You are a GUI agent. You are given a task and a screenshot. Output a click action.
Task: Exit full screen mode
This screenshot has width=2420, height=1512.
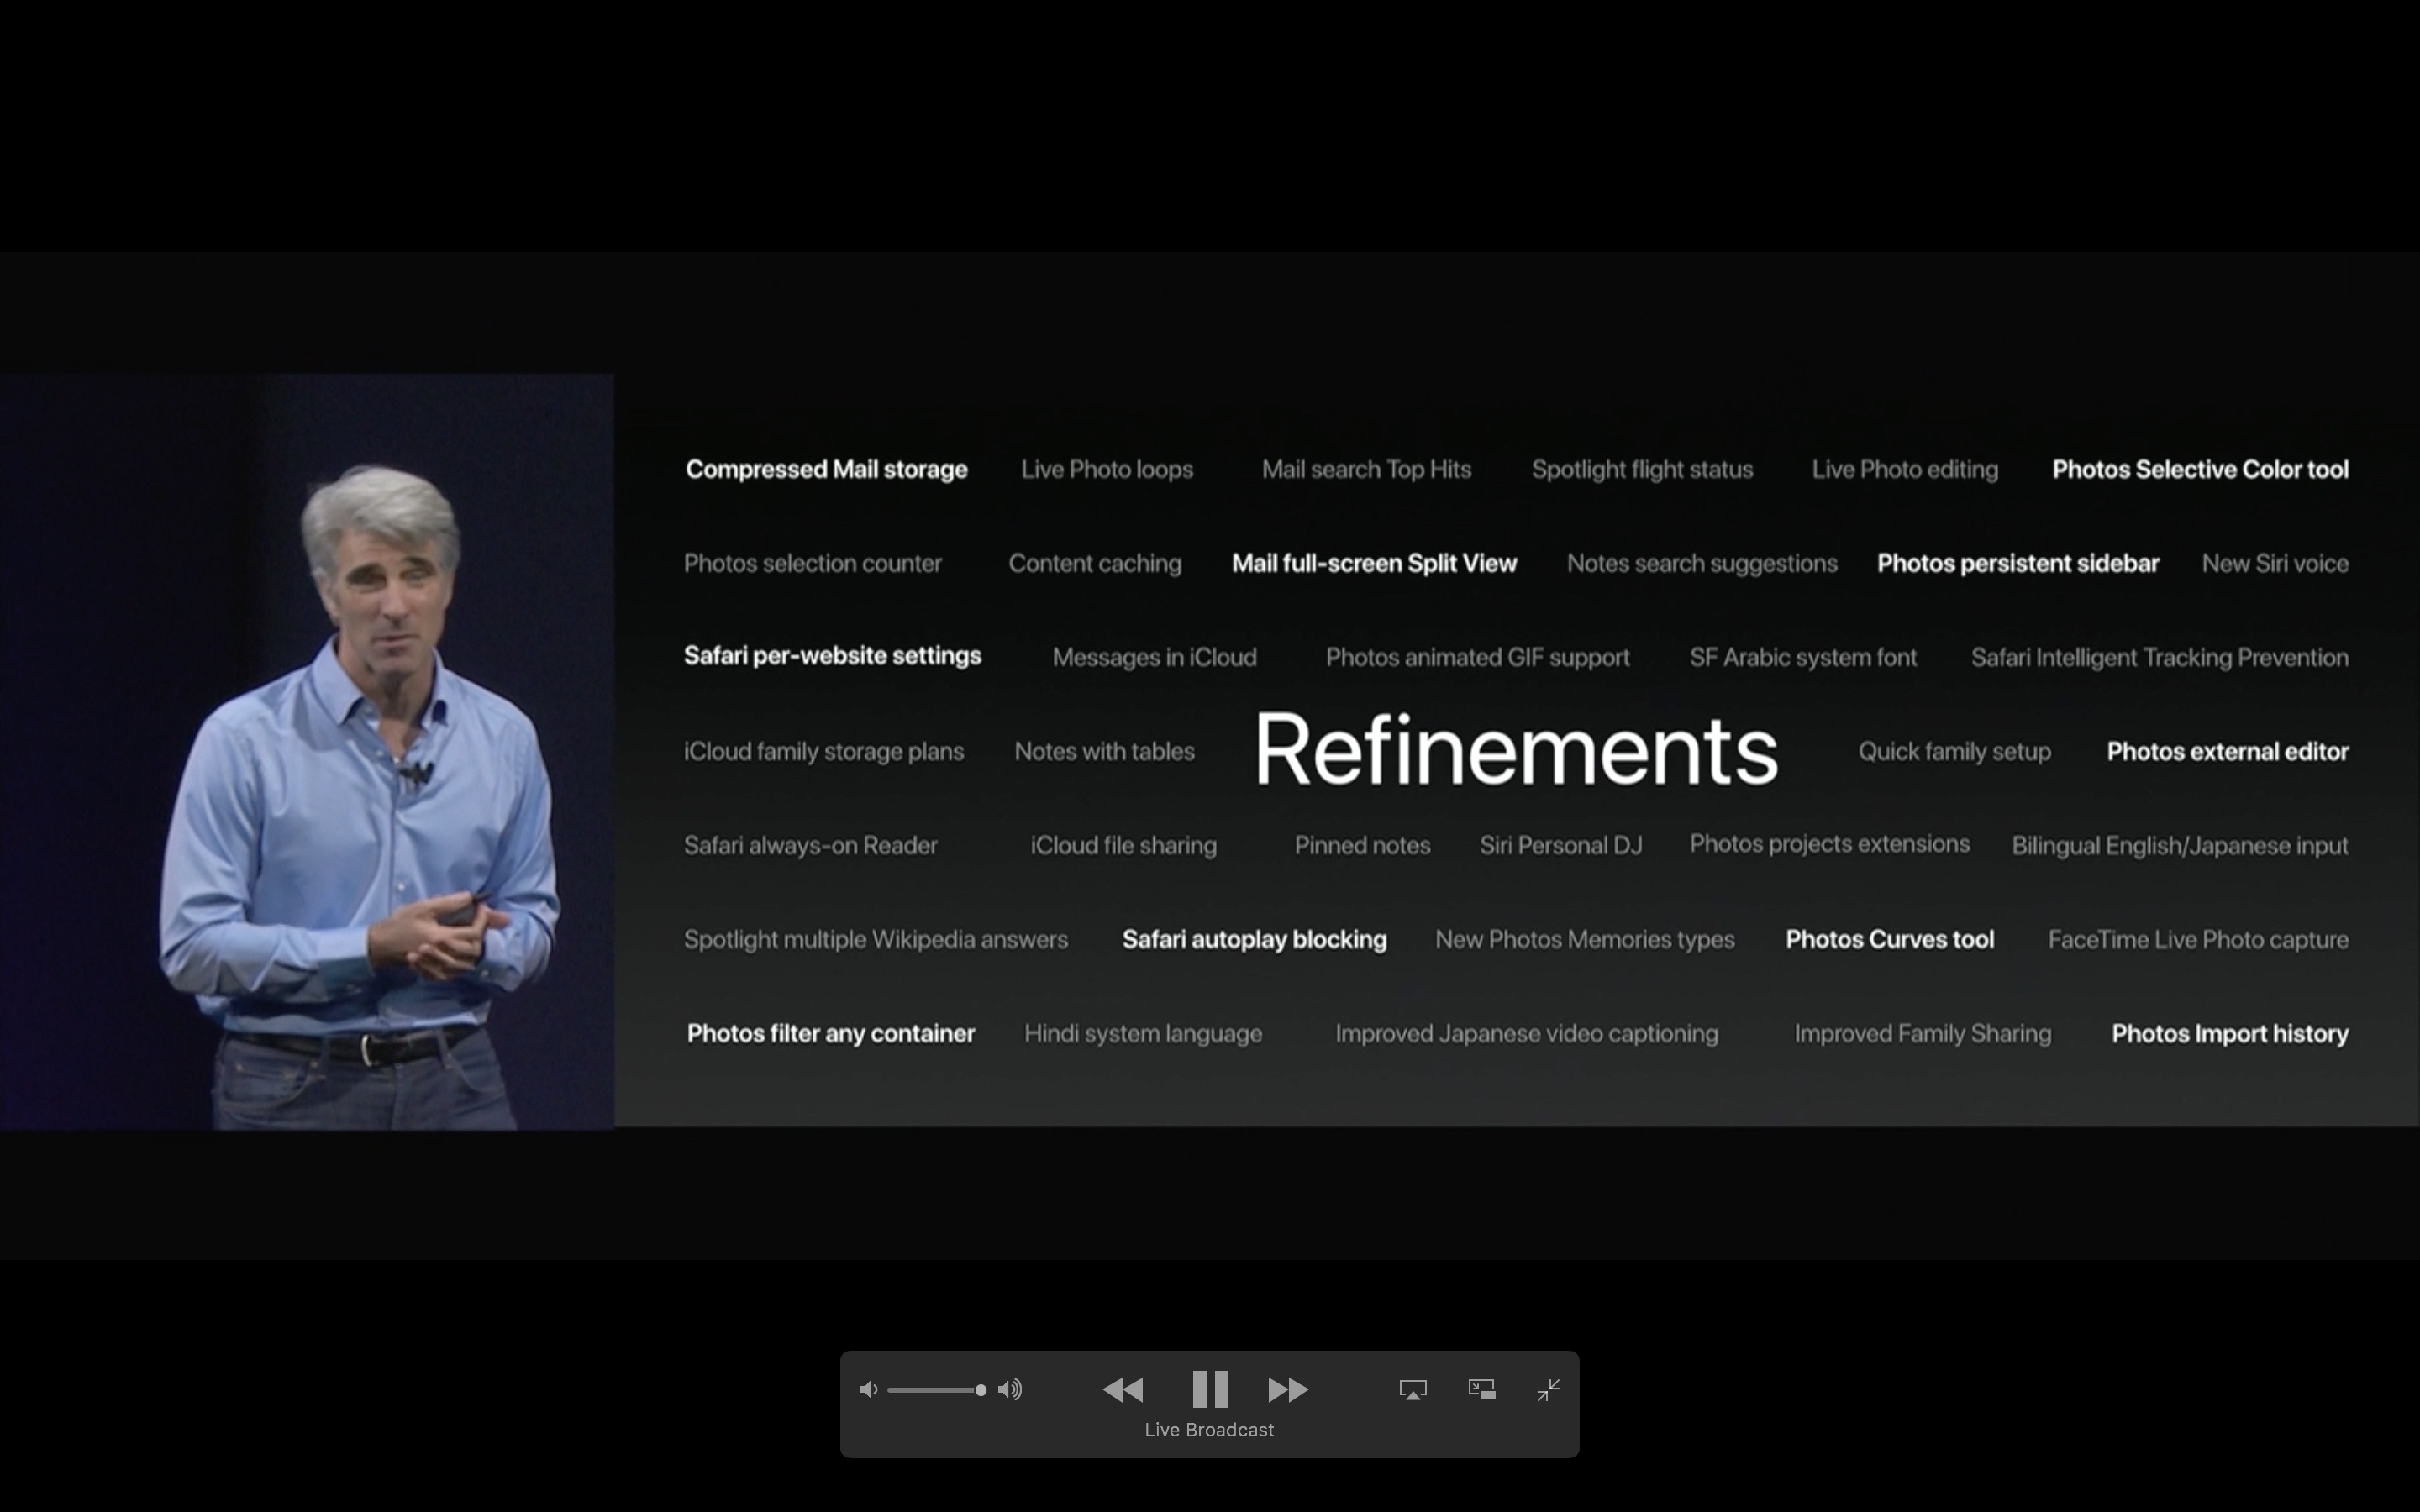pos(1548,1389)
